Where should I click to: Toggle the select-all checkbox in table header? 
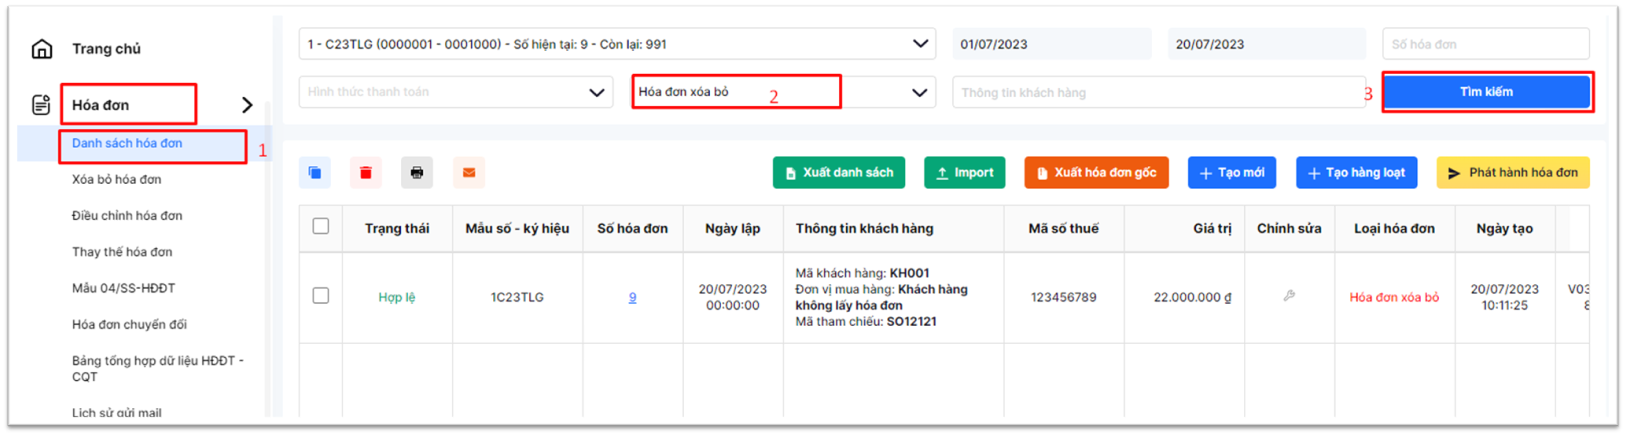point(321,226)
